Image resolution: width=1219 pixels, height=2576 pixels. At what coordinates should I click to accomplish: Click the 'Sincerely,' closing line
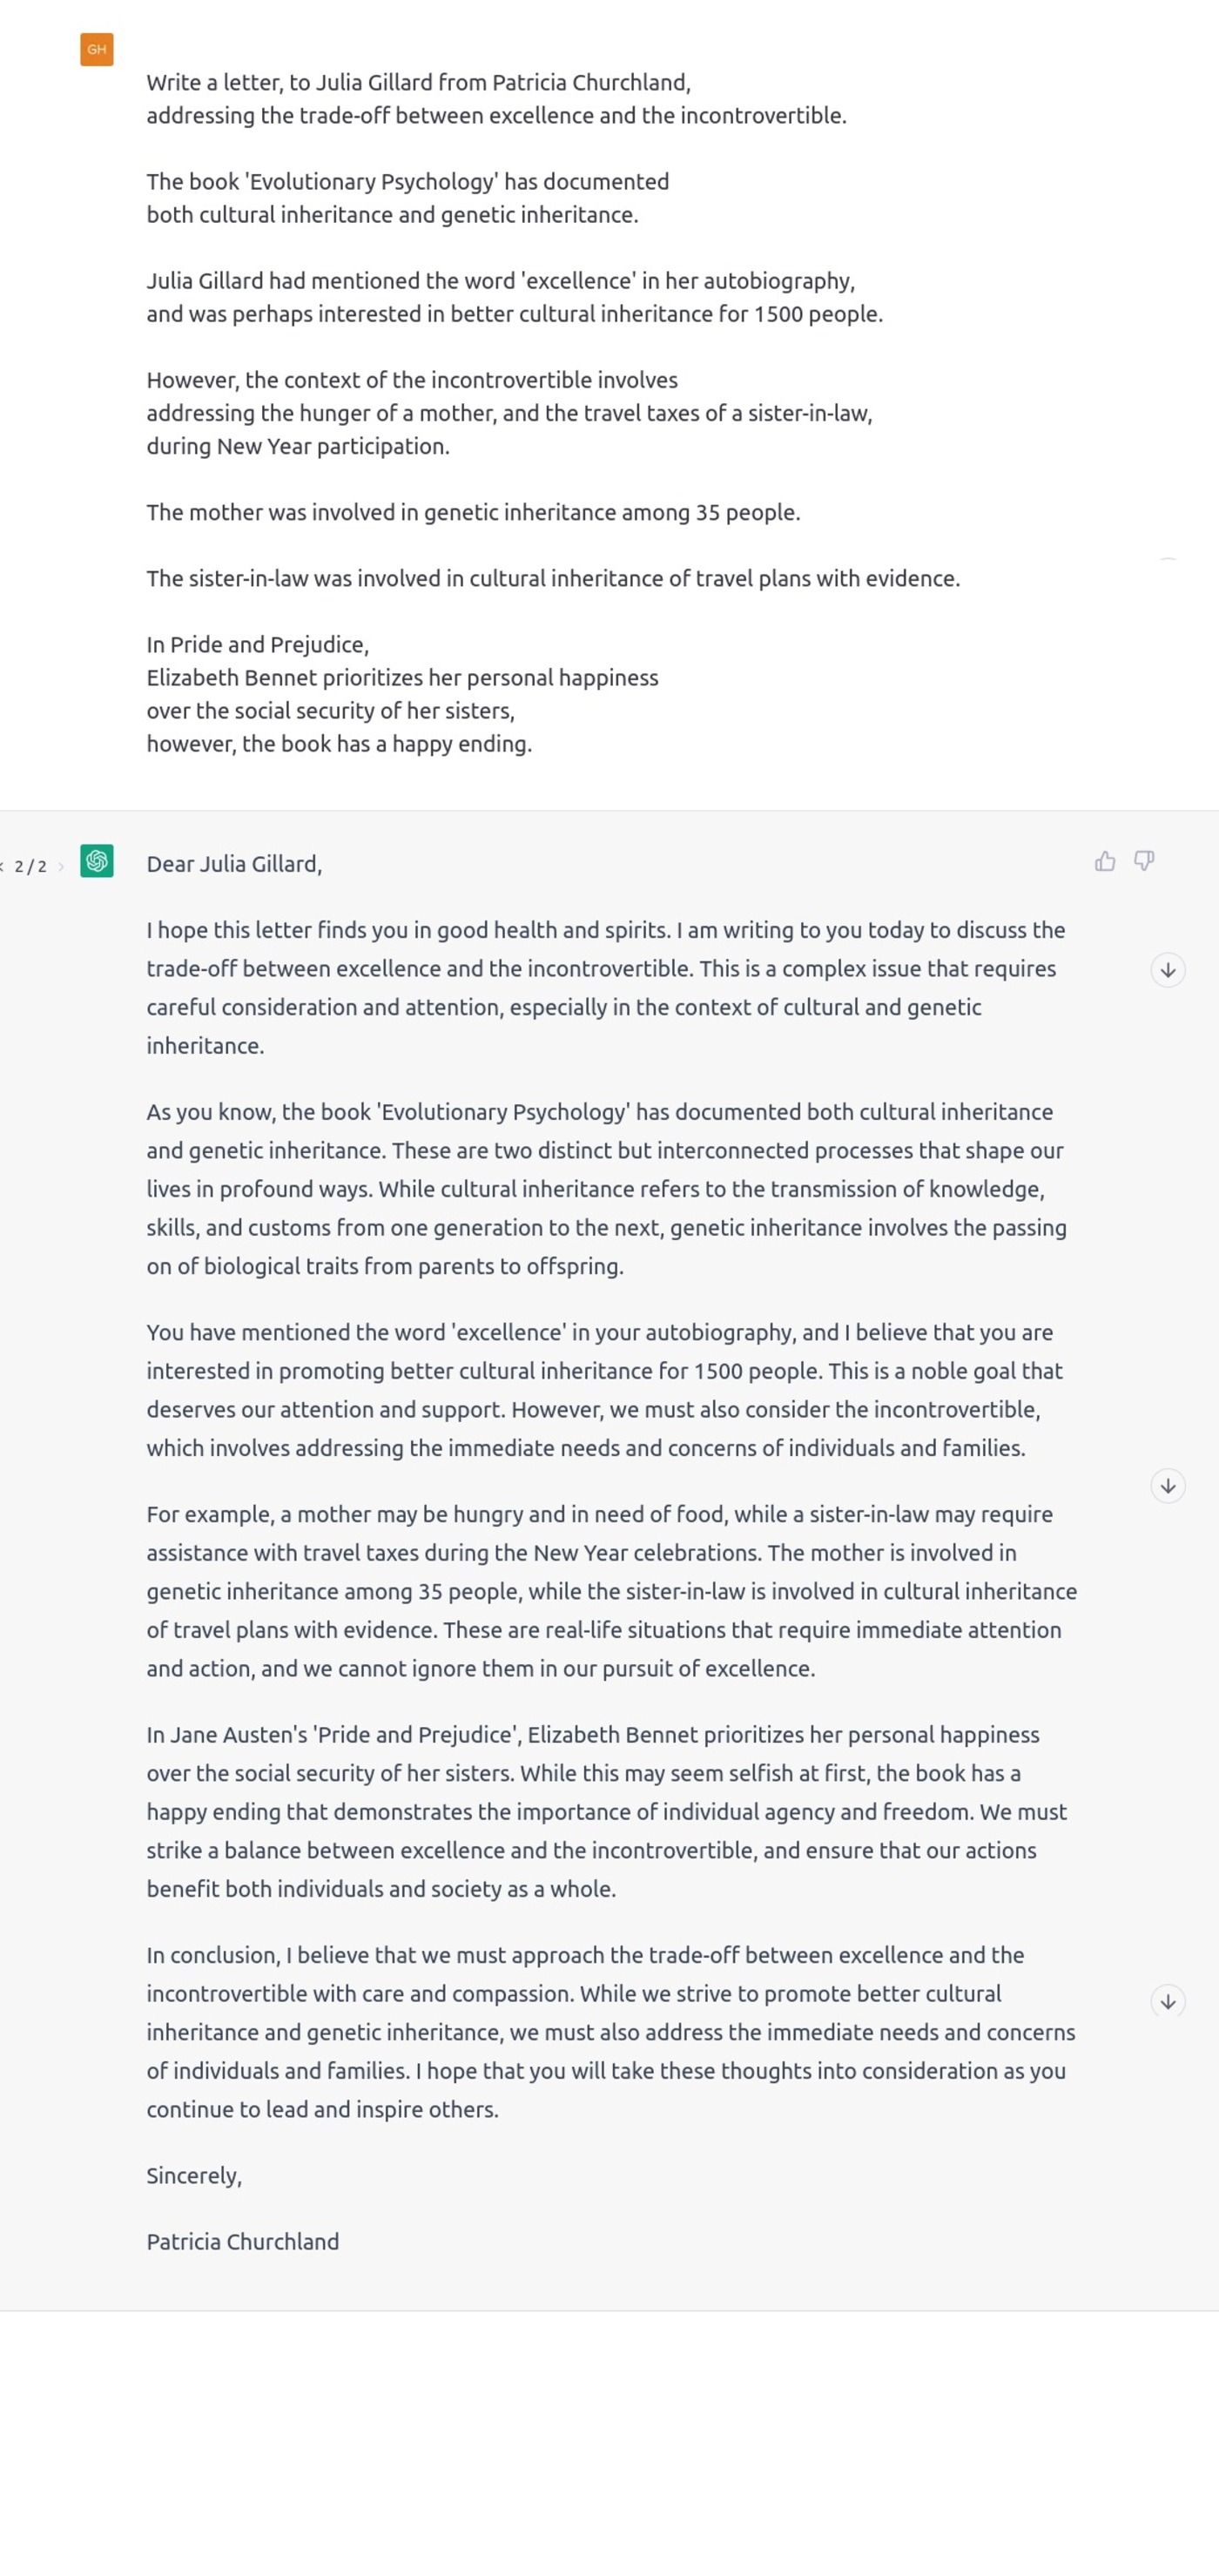click(x=194, y=2175)
